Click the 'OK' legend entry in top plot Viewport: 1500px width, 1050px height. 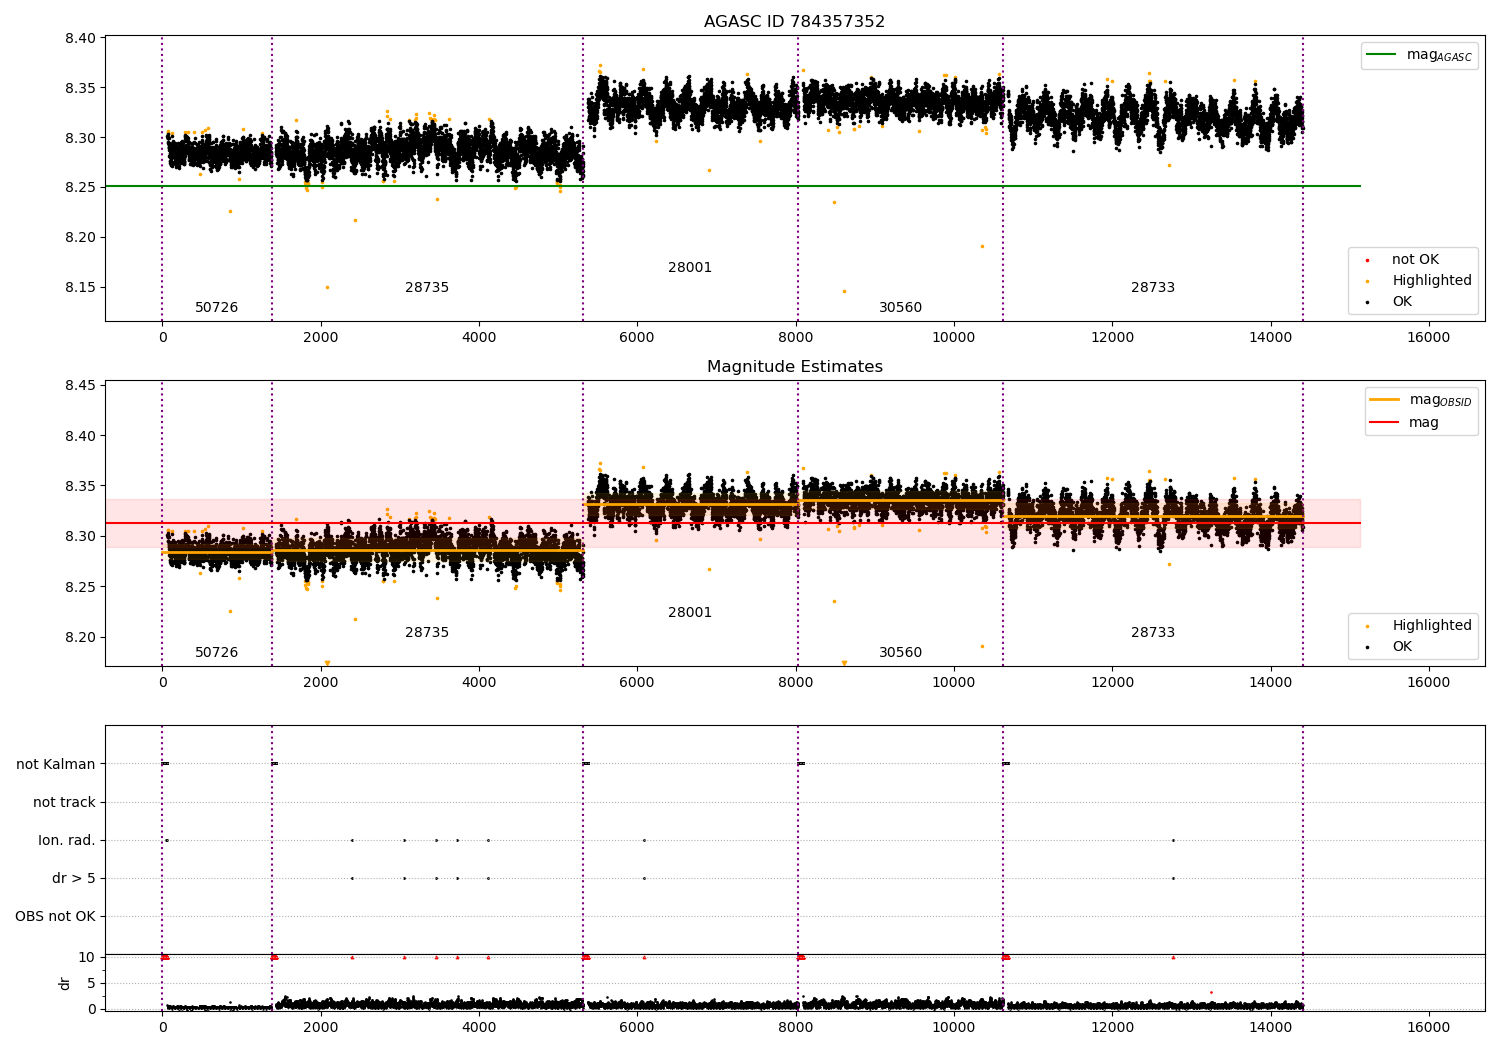(x=1402, y=301)
